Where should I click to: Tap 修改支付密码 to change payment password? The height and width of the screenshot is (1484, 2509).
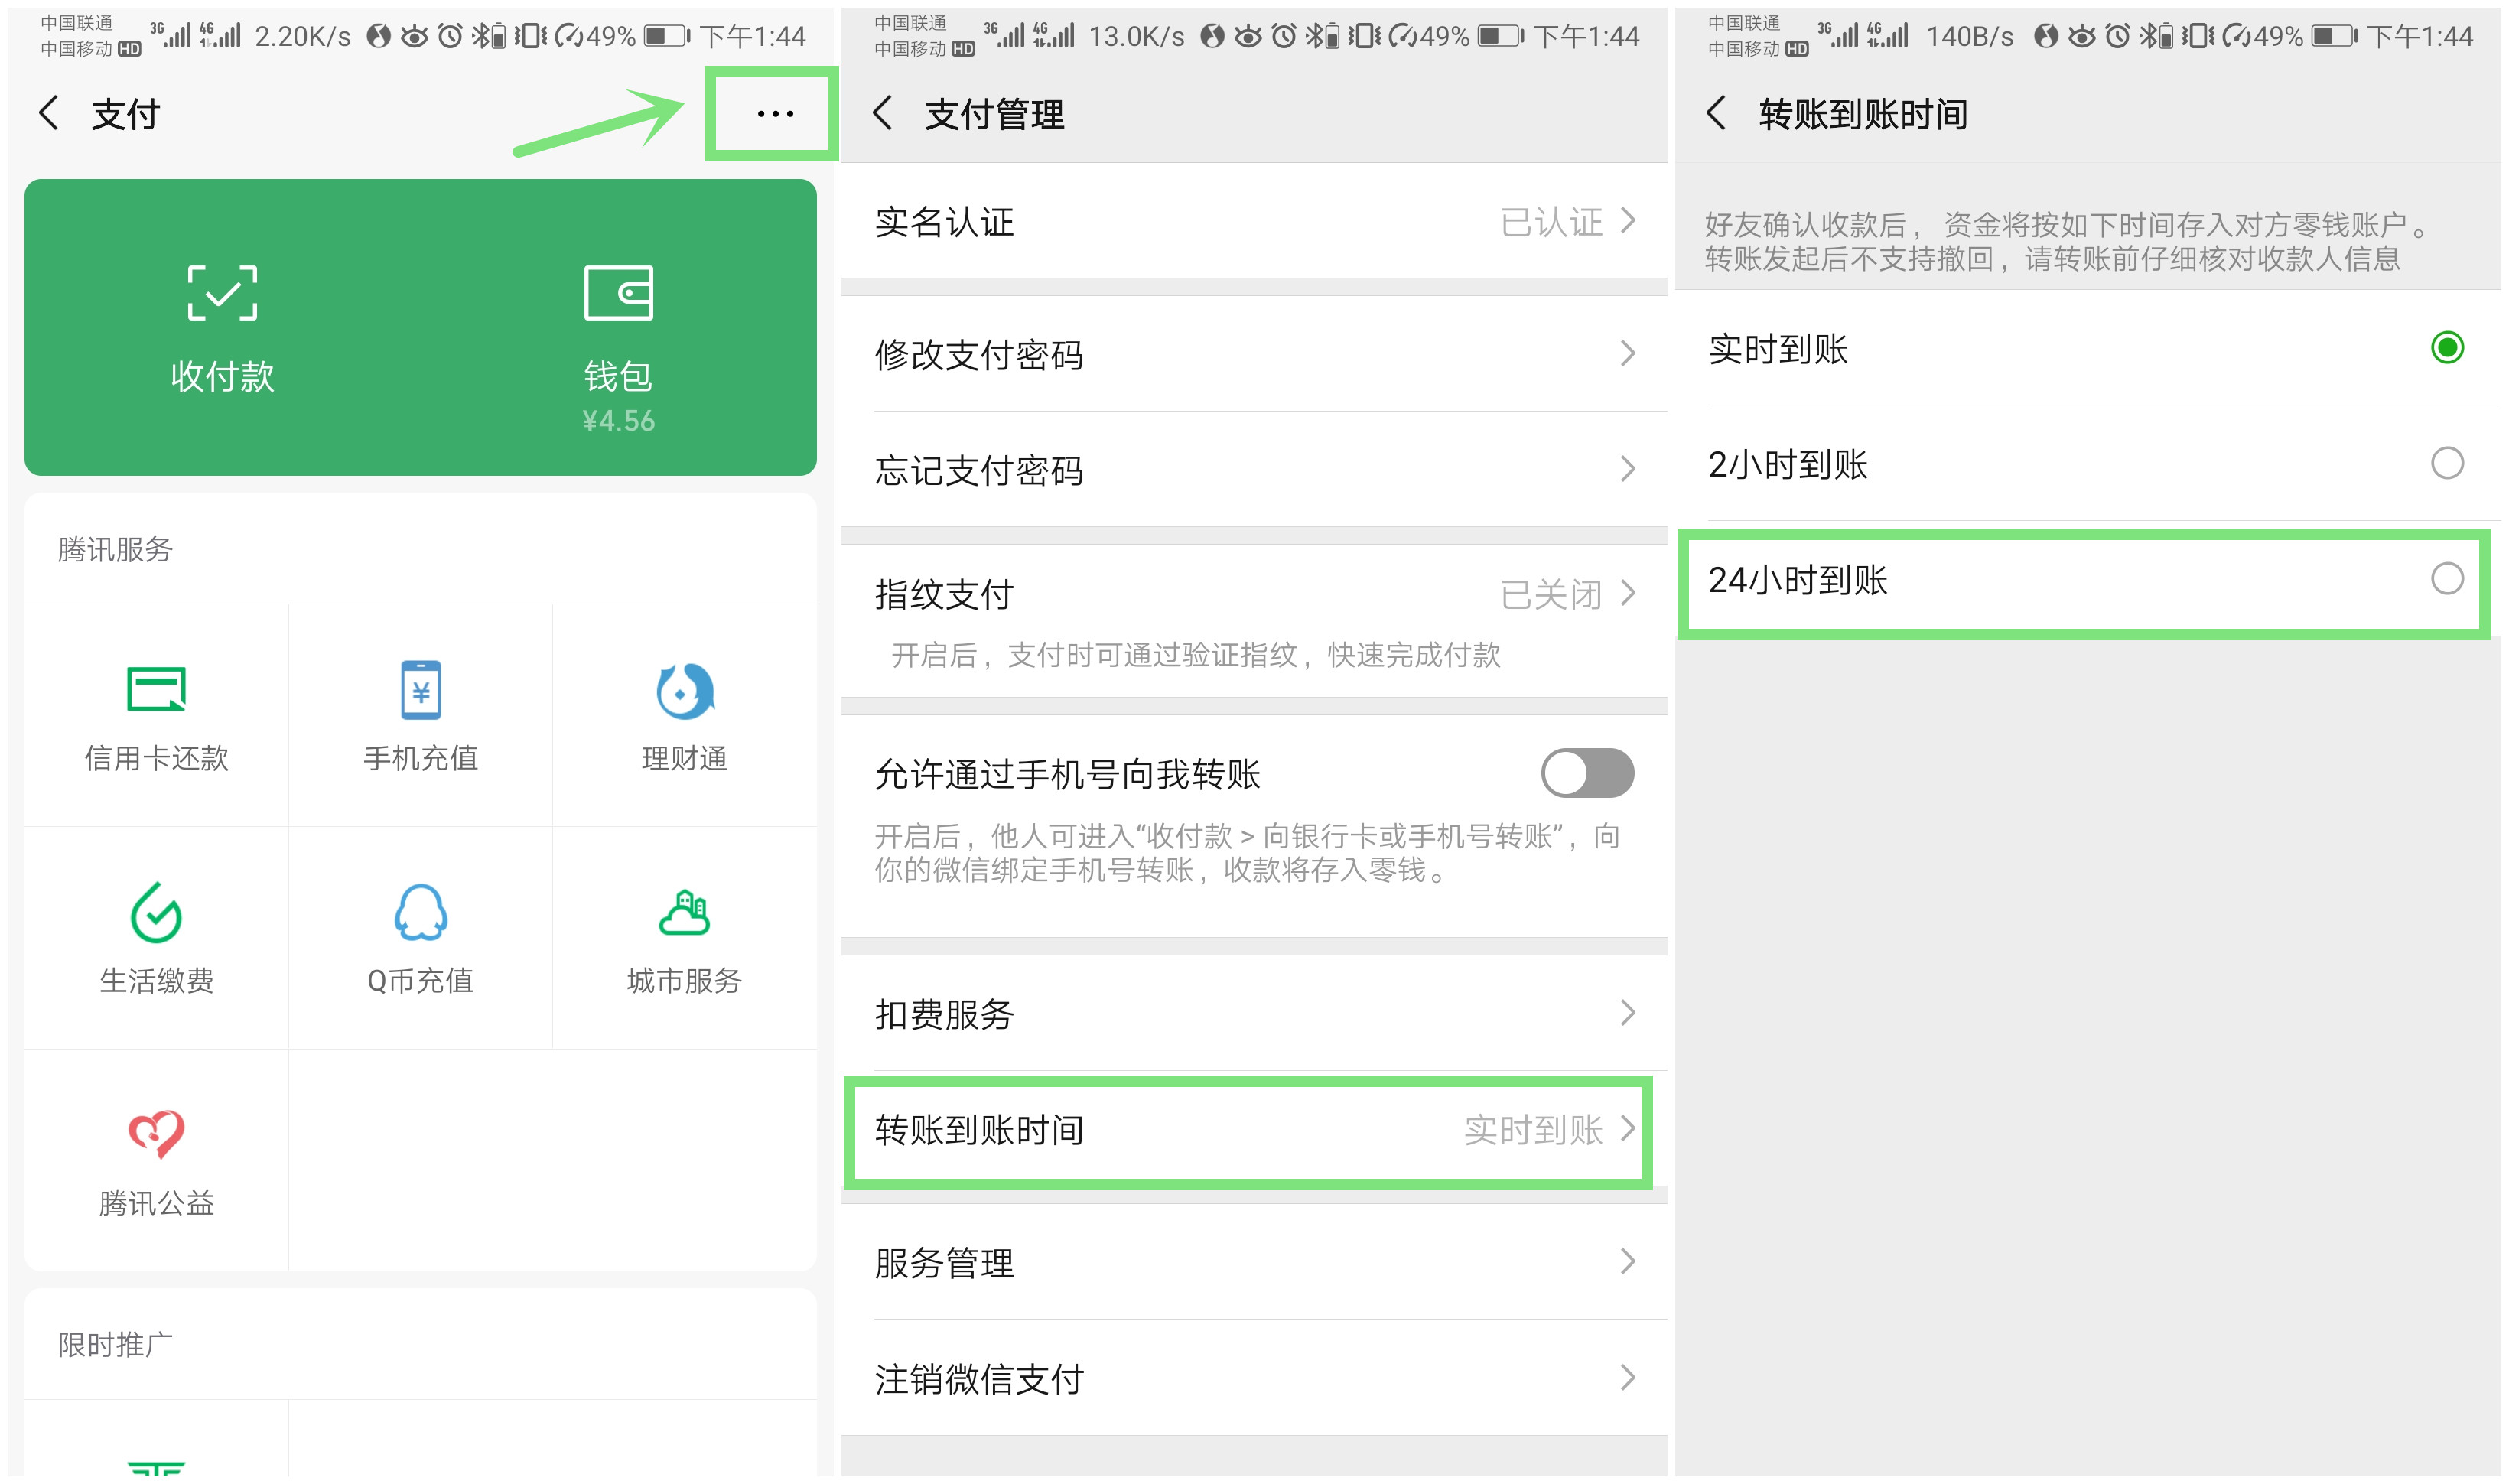click(1255, 354)
